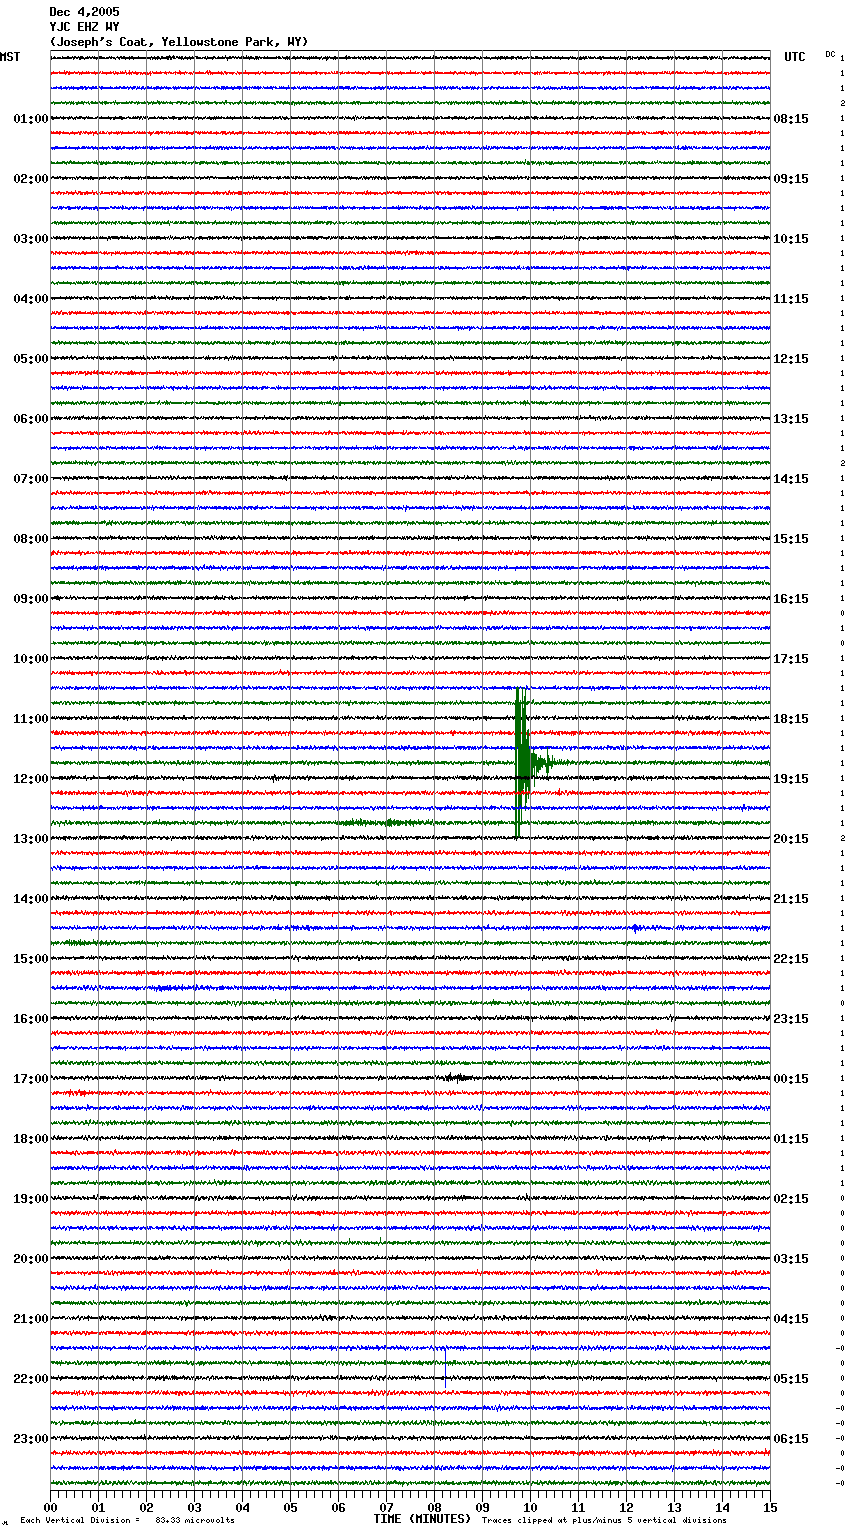Click the "14:00" MST hour label
The image size is (850, 1534).
(30, 899)
